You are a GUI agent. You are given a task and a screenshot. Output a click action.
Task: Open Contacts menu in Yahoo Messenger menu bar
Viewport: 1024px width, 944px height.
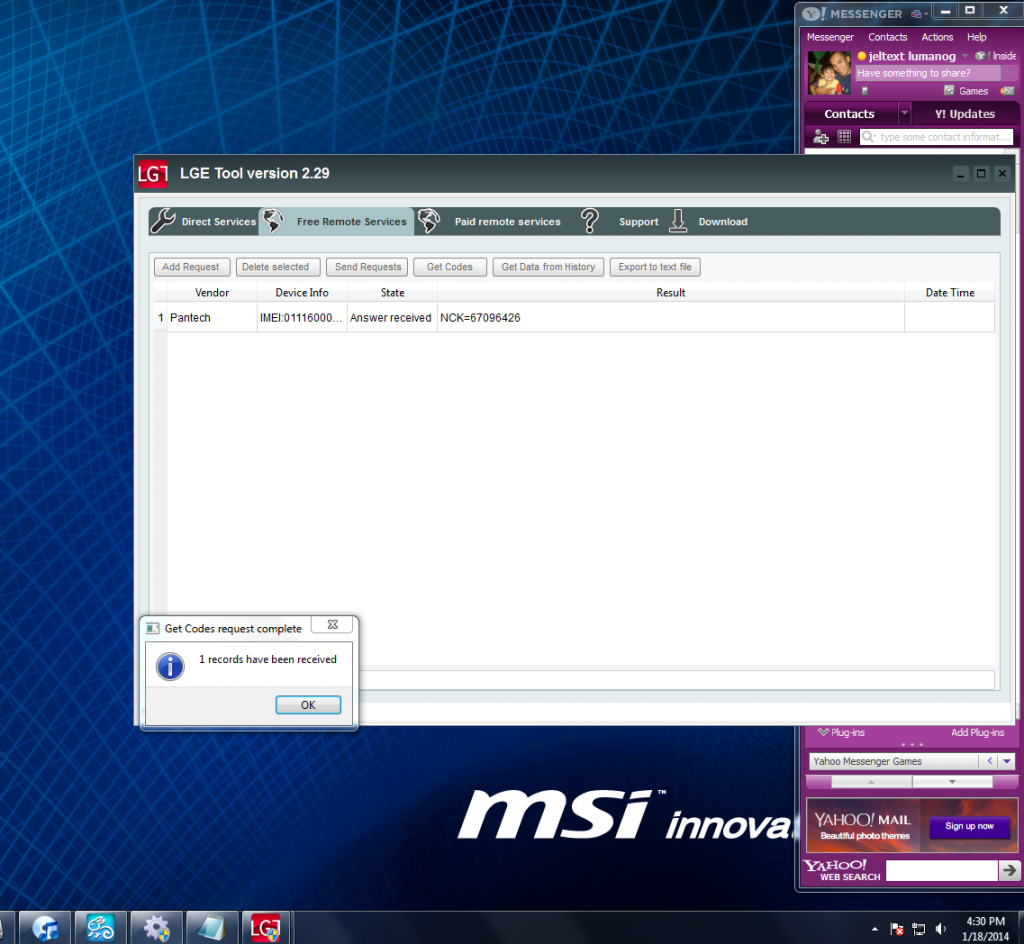pos(888,37)
